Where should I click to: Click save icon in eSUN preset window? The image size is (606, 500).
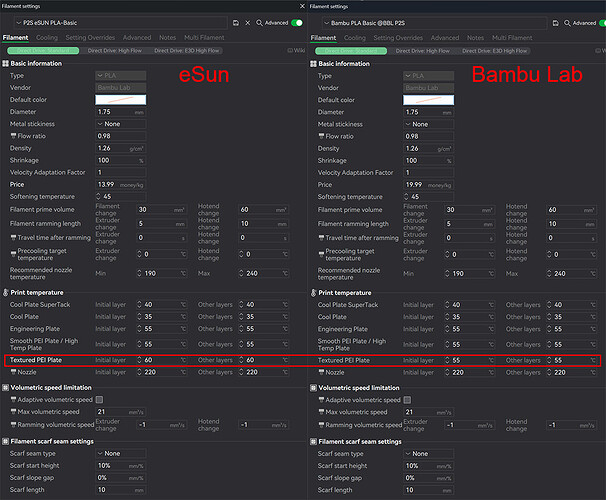[236, 23]
